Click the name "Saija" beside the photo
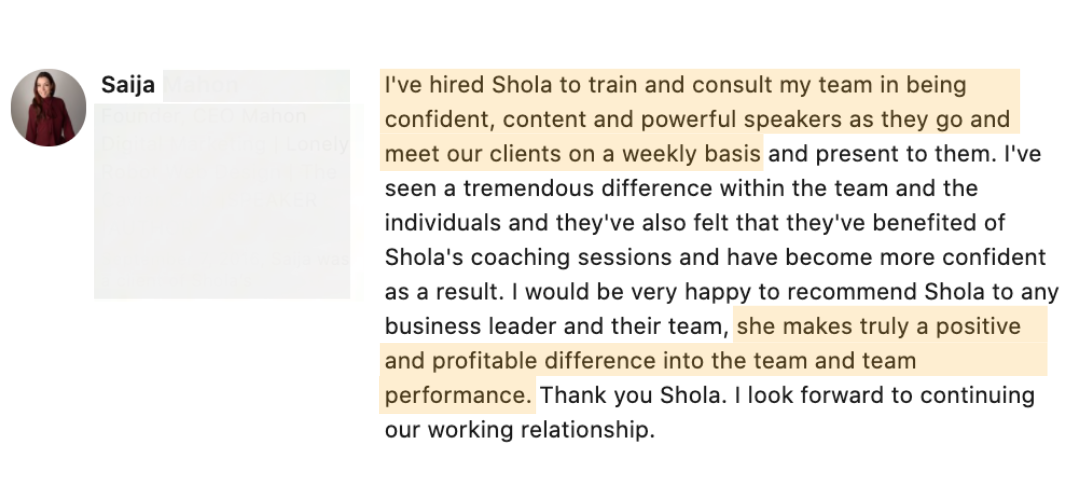The width and height of the screenshot is (1080, 502). (128, 86)
